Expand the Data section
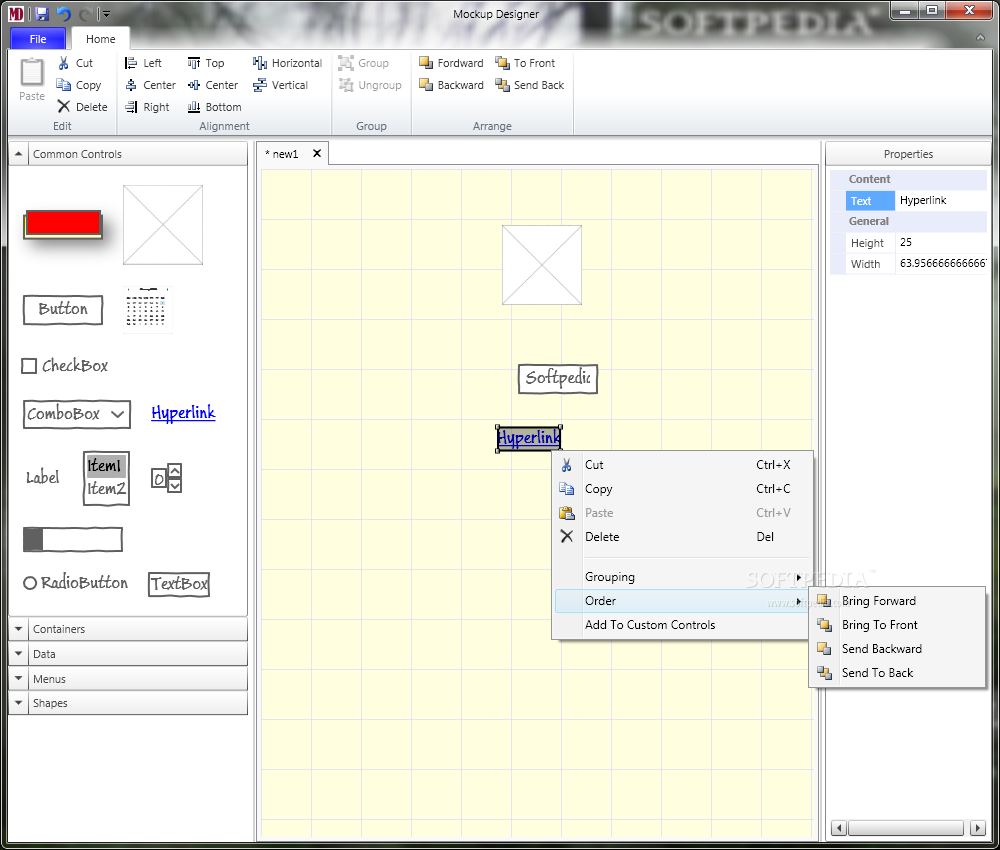Image resolution: width=1000 pixels, height=850 pixels. 18,654
